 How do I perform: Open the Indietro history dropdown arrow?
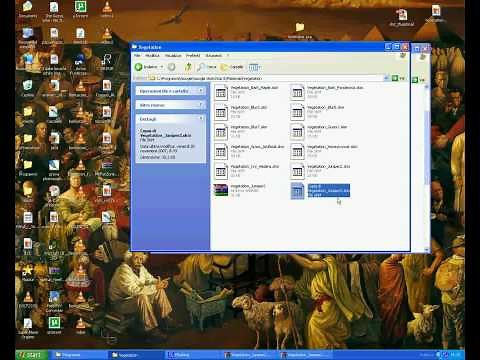click(162, 67)
